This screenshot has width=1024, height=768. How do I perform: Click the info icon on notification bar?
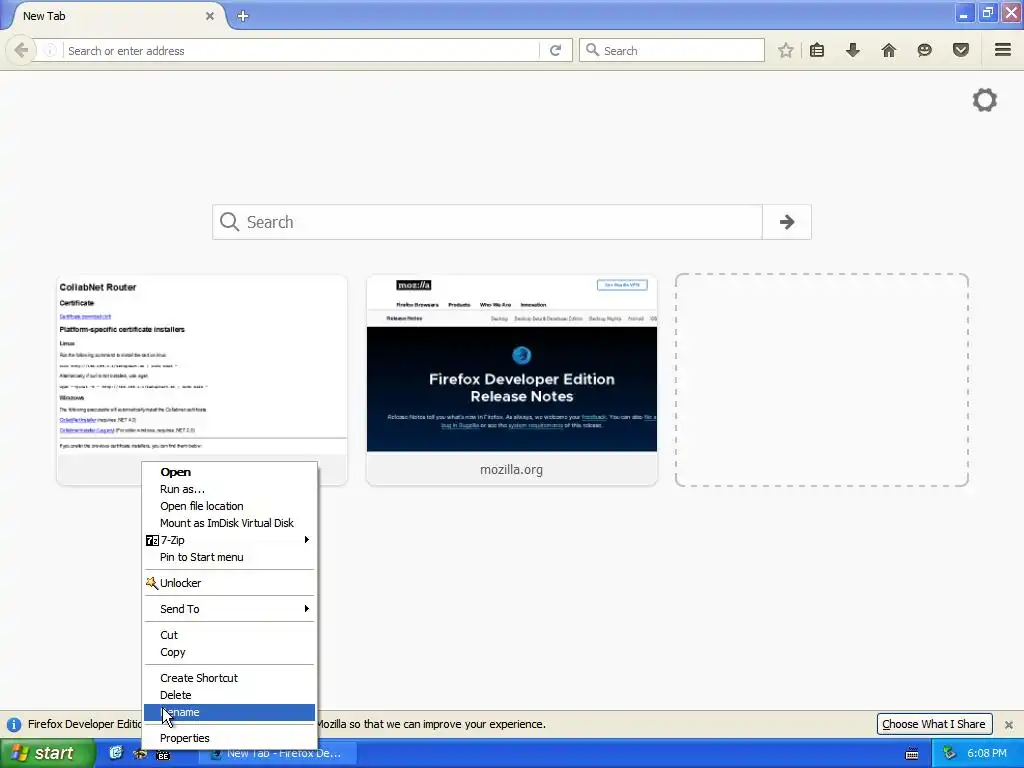[14, 724]
